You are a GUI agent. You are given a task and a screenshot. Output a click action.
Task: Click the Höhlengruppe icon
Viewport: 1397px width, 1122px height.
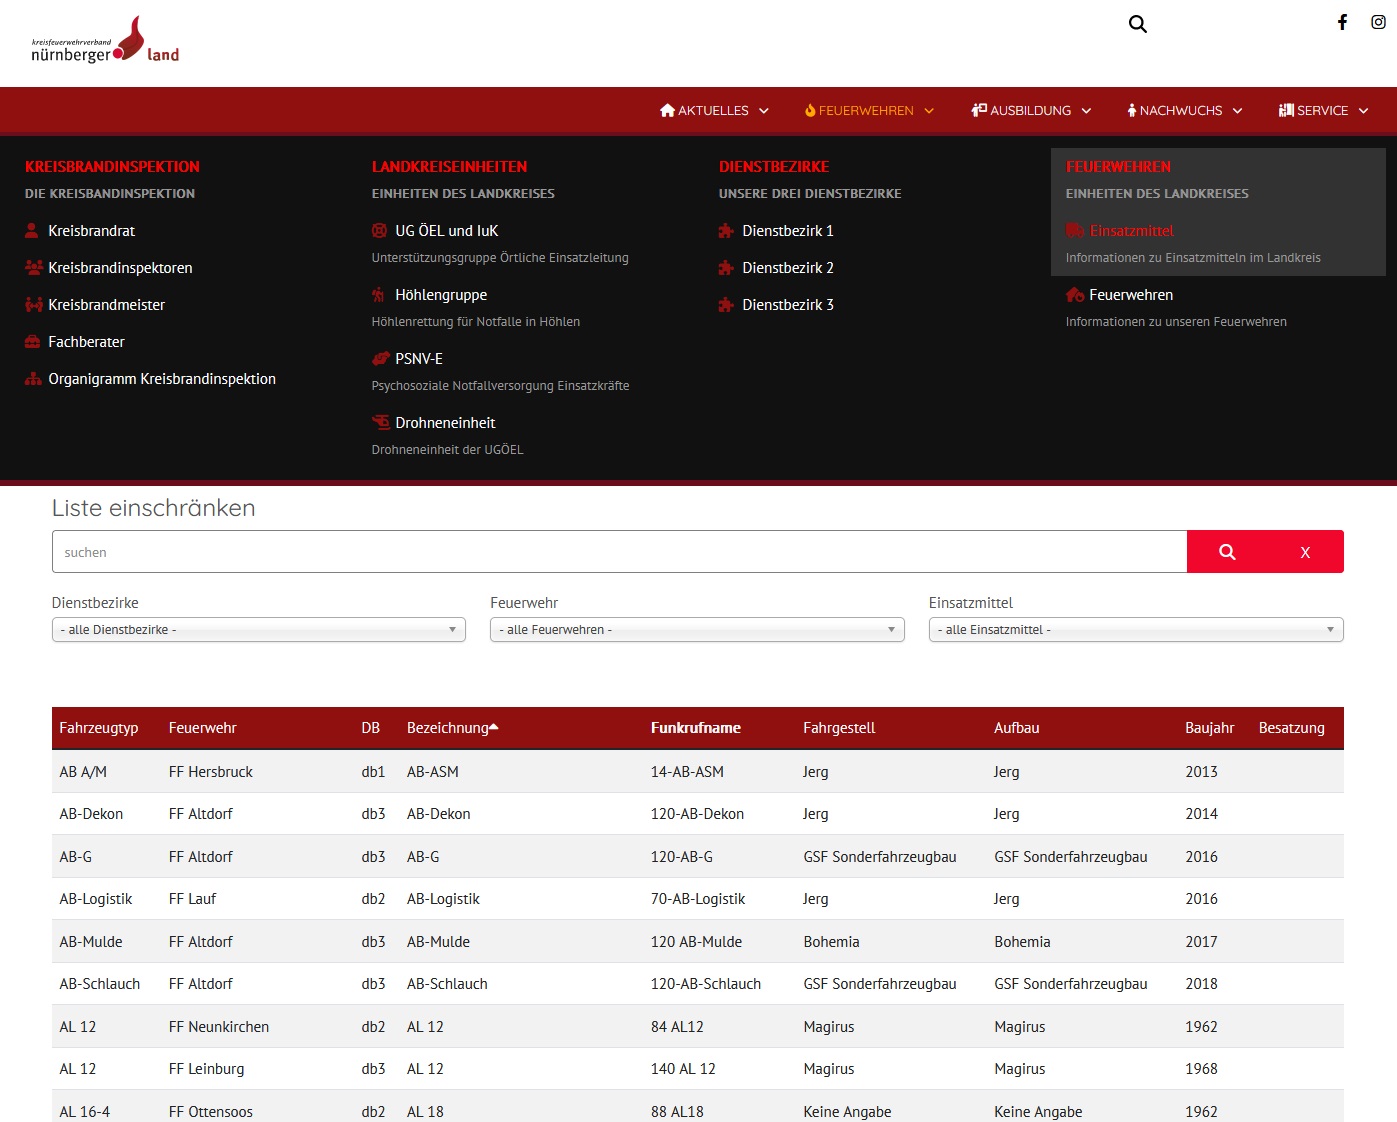379,295
